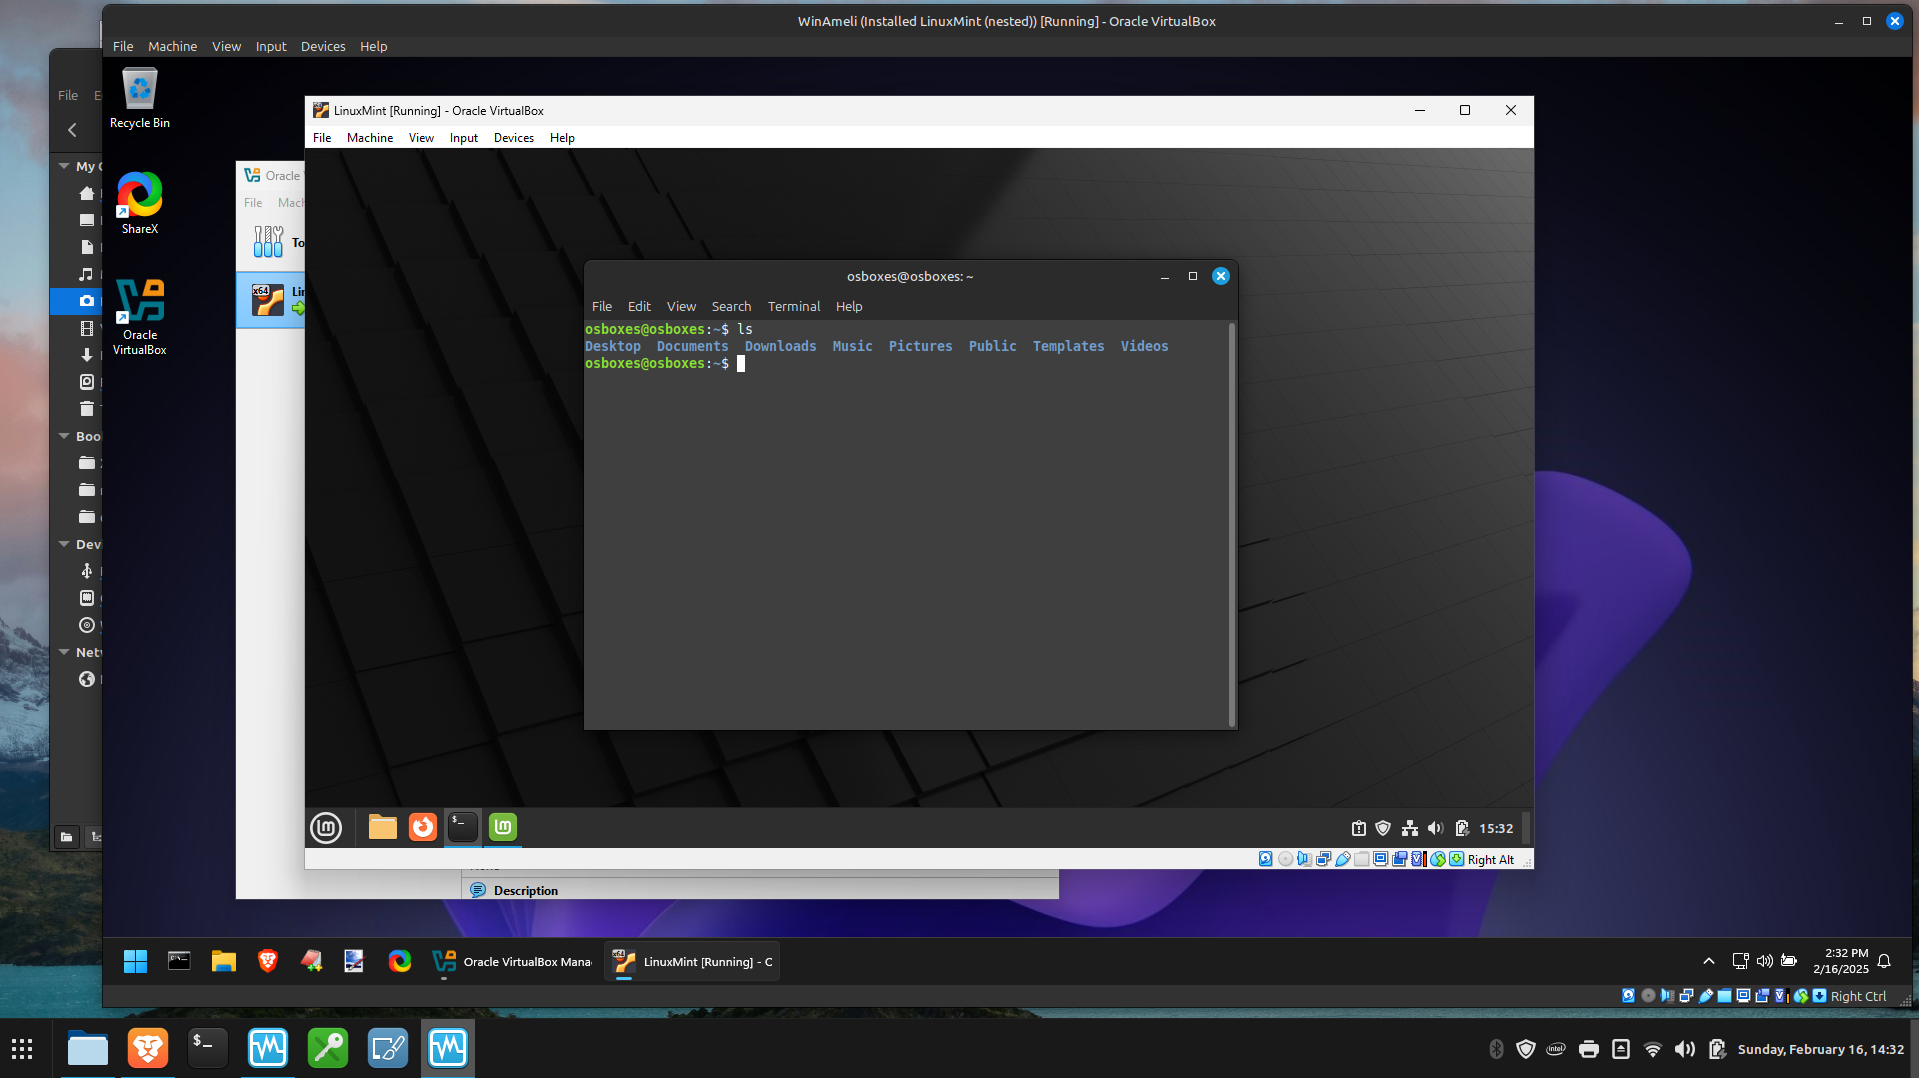This screenshot has width=1919, height=1078.
Task: Click 'Documents' in the ls output
Action: tap(692, 346)
